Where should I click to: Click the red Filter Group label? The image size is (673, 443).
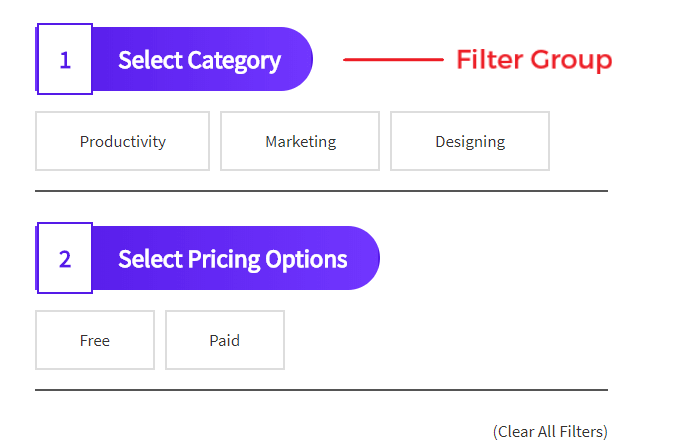[534, 60]
